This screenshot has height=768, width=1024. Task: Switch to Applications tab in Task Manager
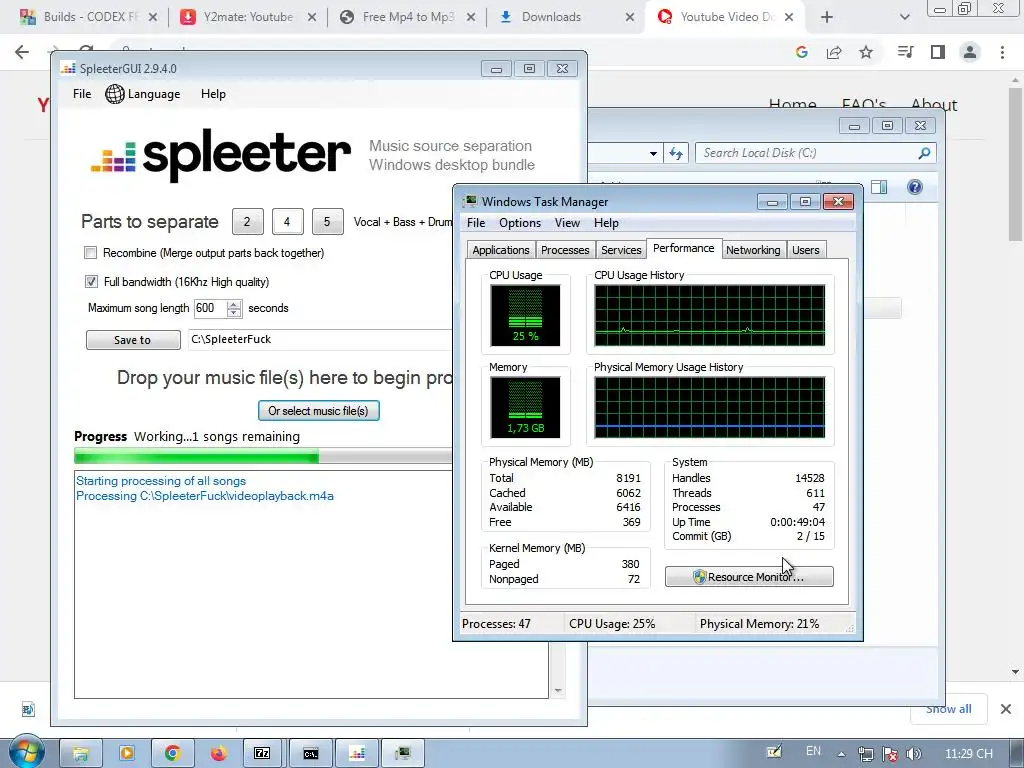tap(501, 250)
